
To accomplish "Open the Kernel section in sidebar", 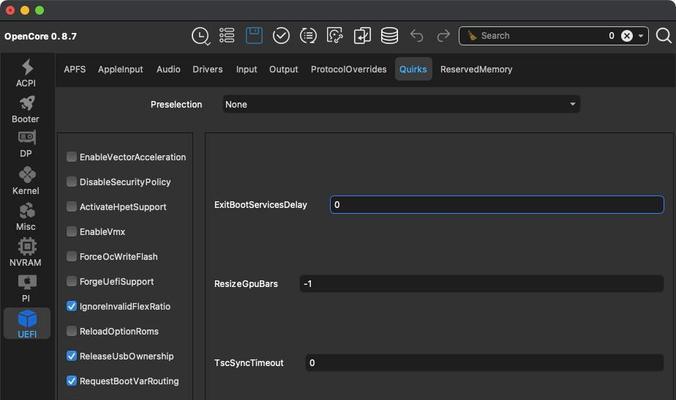I will (26, 181).
